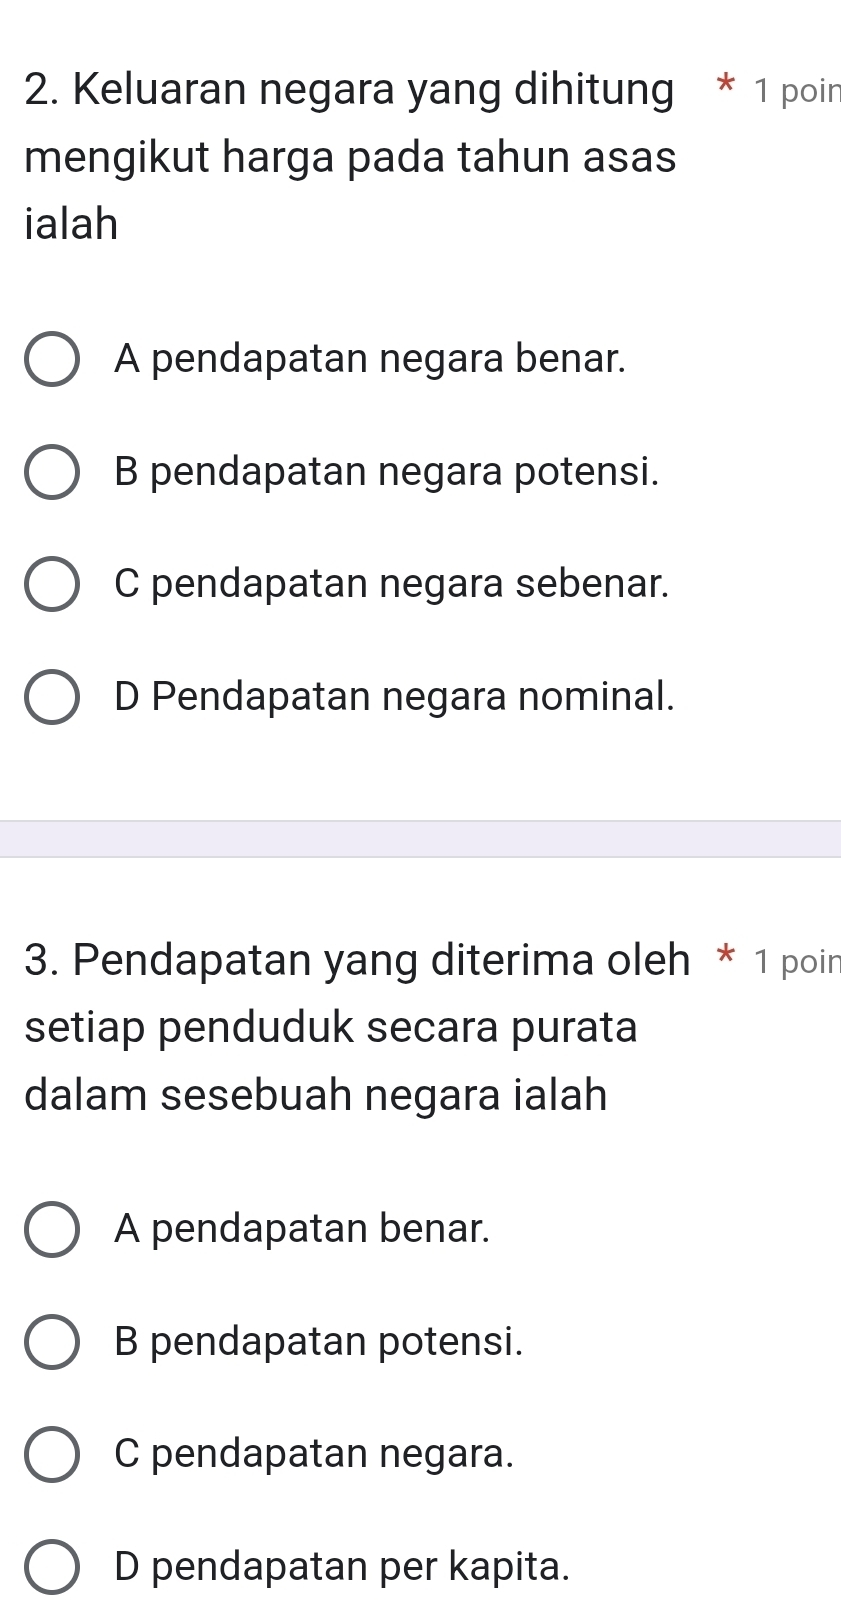The height and width of the screenshot is (1602, 841).
Task: Choose radio circle for 'C pendapatan negara sebenar'
Action: point(52,584)
